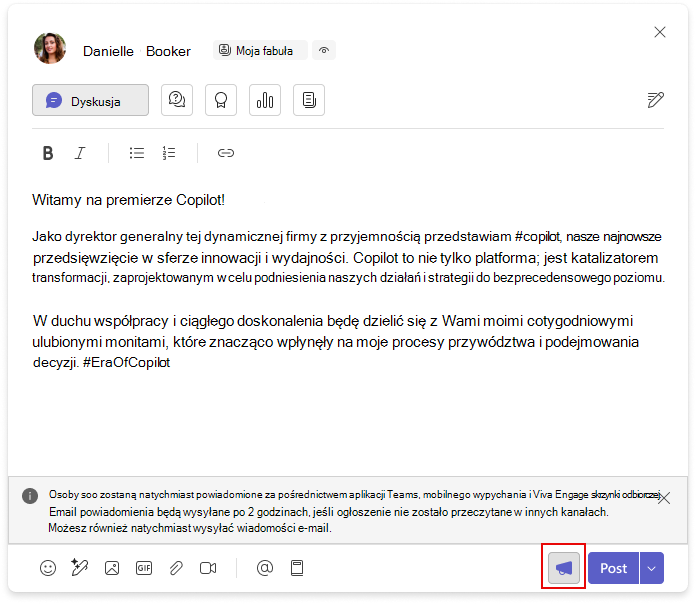Viewport: 696px width, 604px height.
Task: Mention someone with the @ icon
Action: coord(265,568)
